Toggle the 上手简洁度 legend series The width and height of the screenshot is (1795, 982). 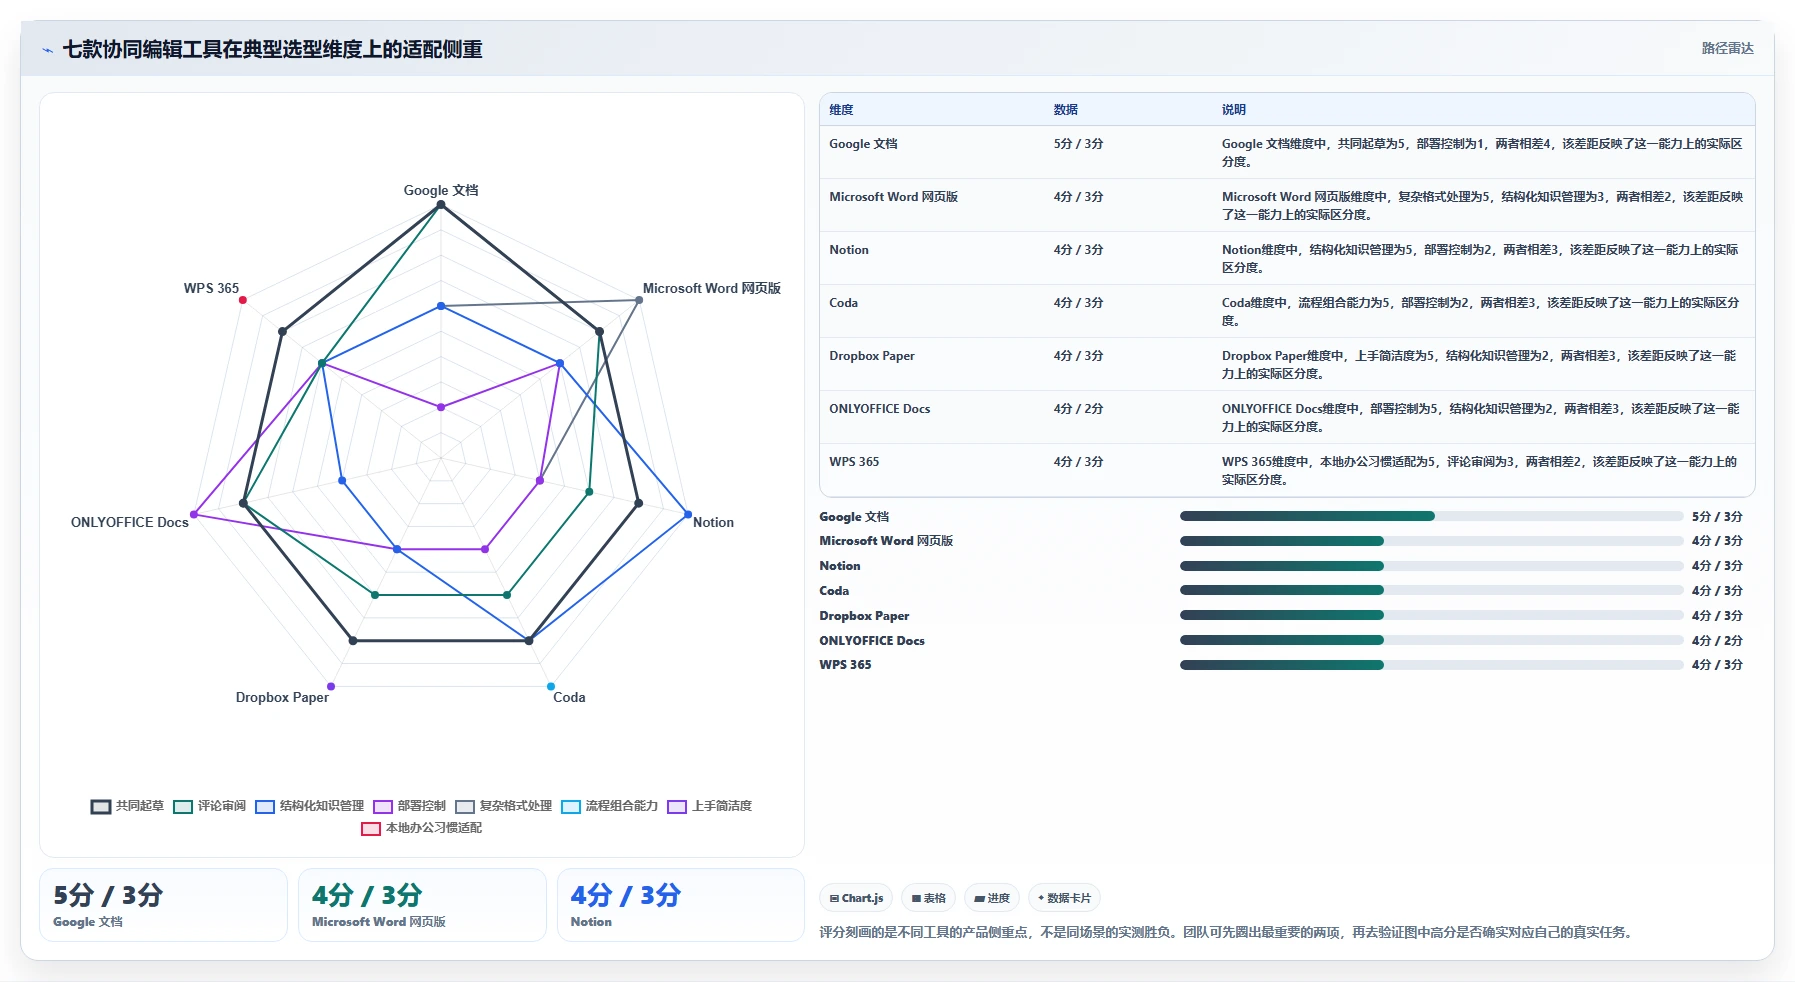pyautogui.click(x=709, y=806)
